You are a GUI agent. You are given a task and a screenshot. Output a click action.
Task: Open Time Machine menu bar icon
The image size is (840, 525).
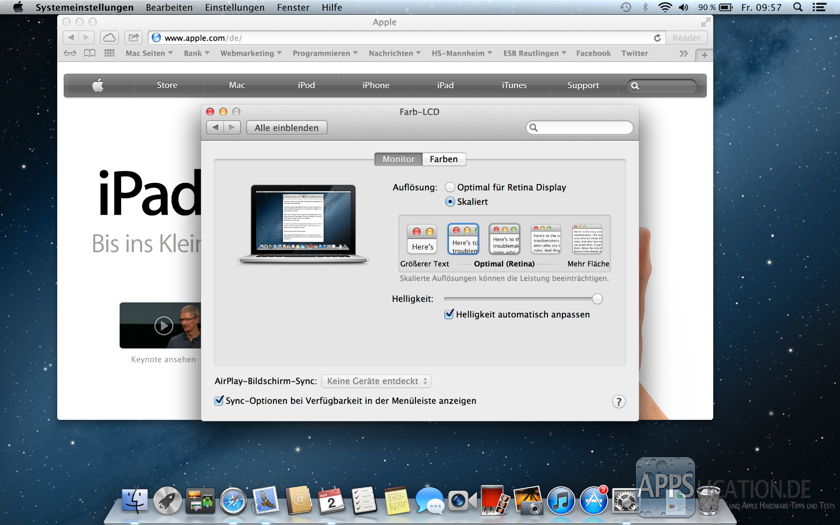[626, 7]
